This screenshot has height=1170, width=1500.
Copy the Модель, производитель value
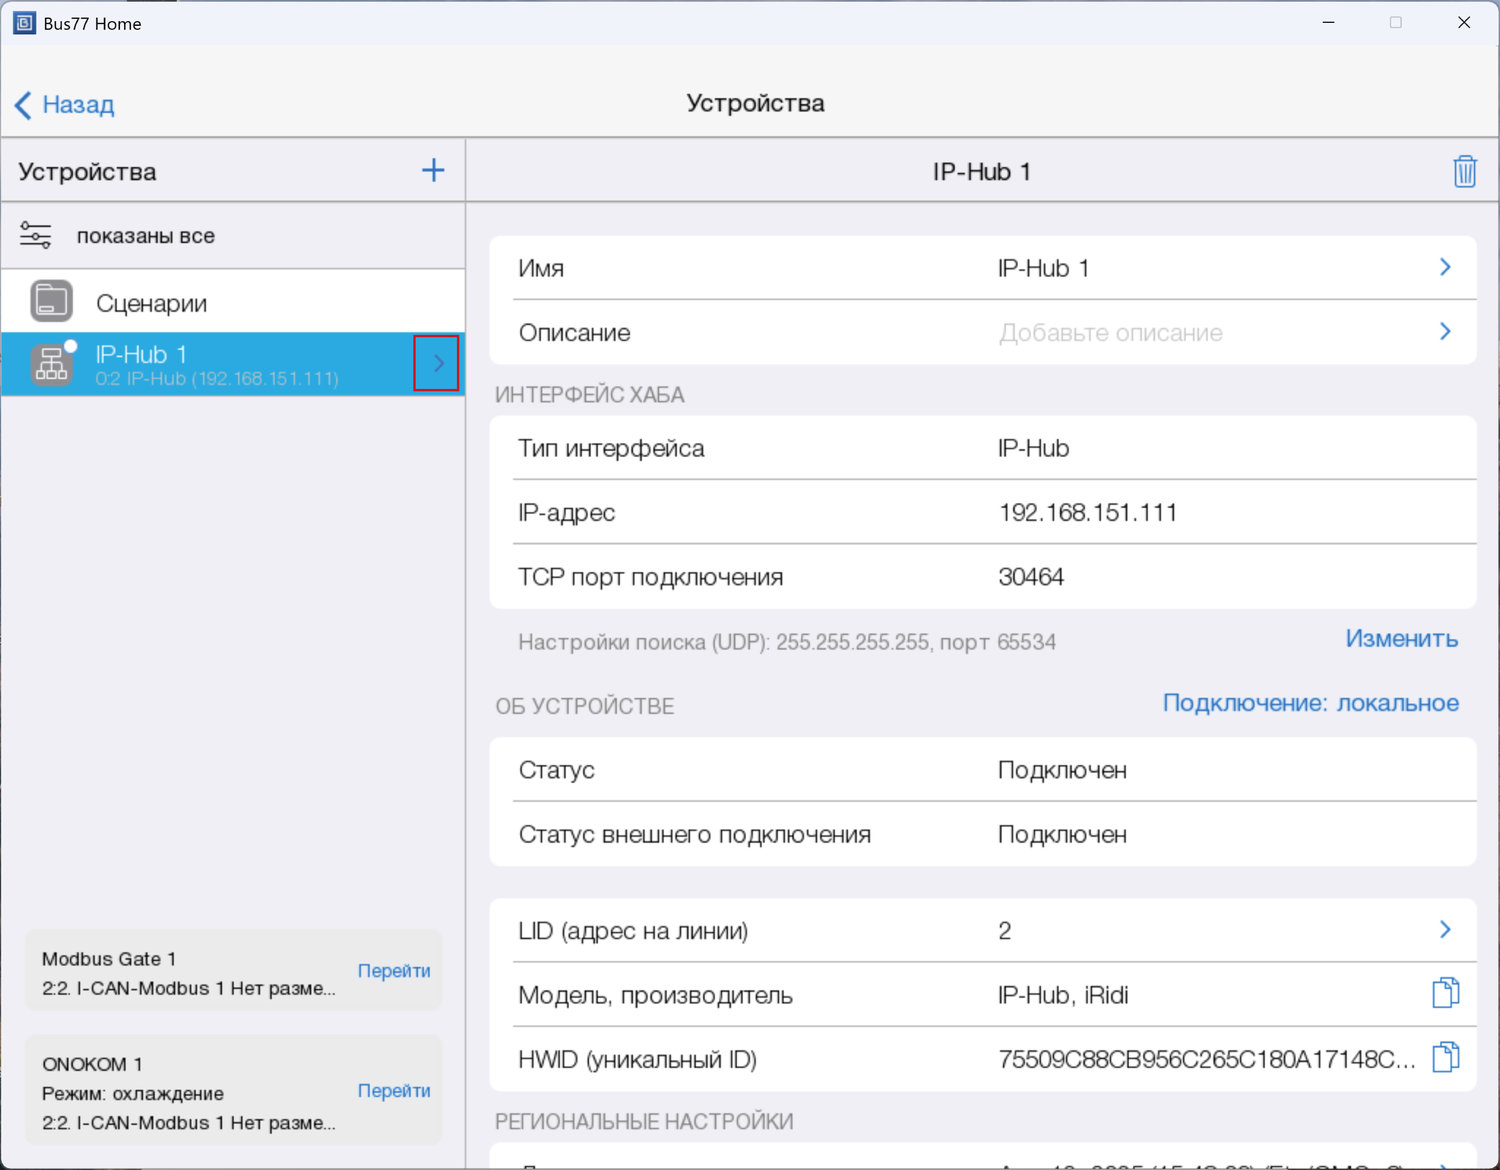click(1445, 993)
